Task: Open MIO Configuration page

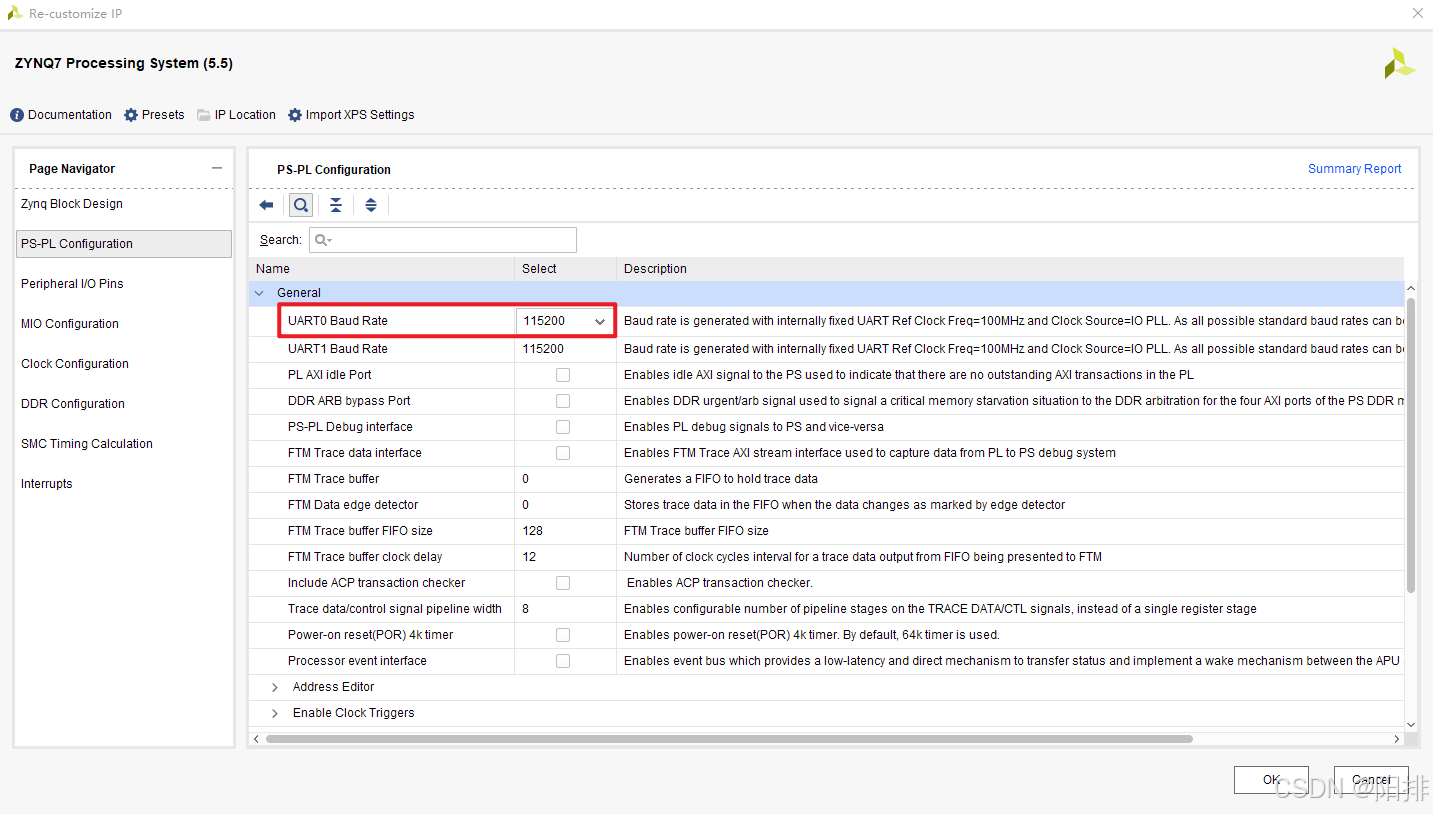Action: pyautogui.click(x=70, y=324)
